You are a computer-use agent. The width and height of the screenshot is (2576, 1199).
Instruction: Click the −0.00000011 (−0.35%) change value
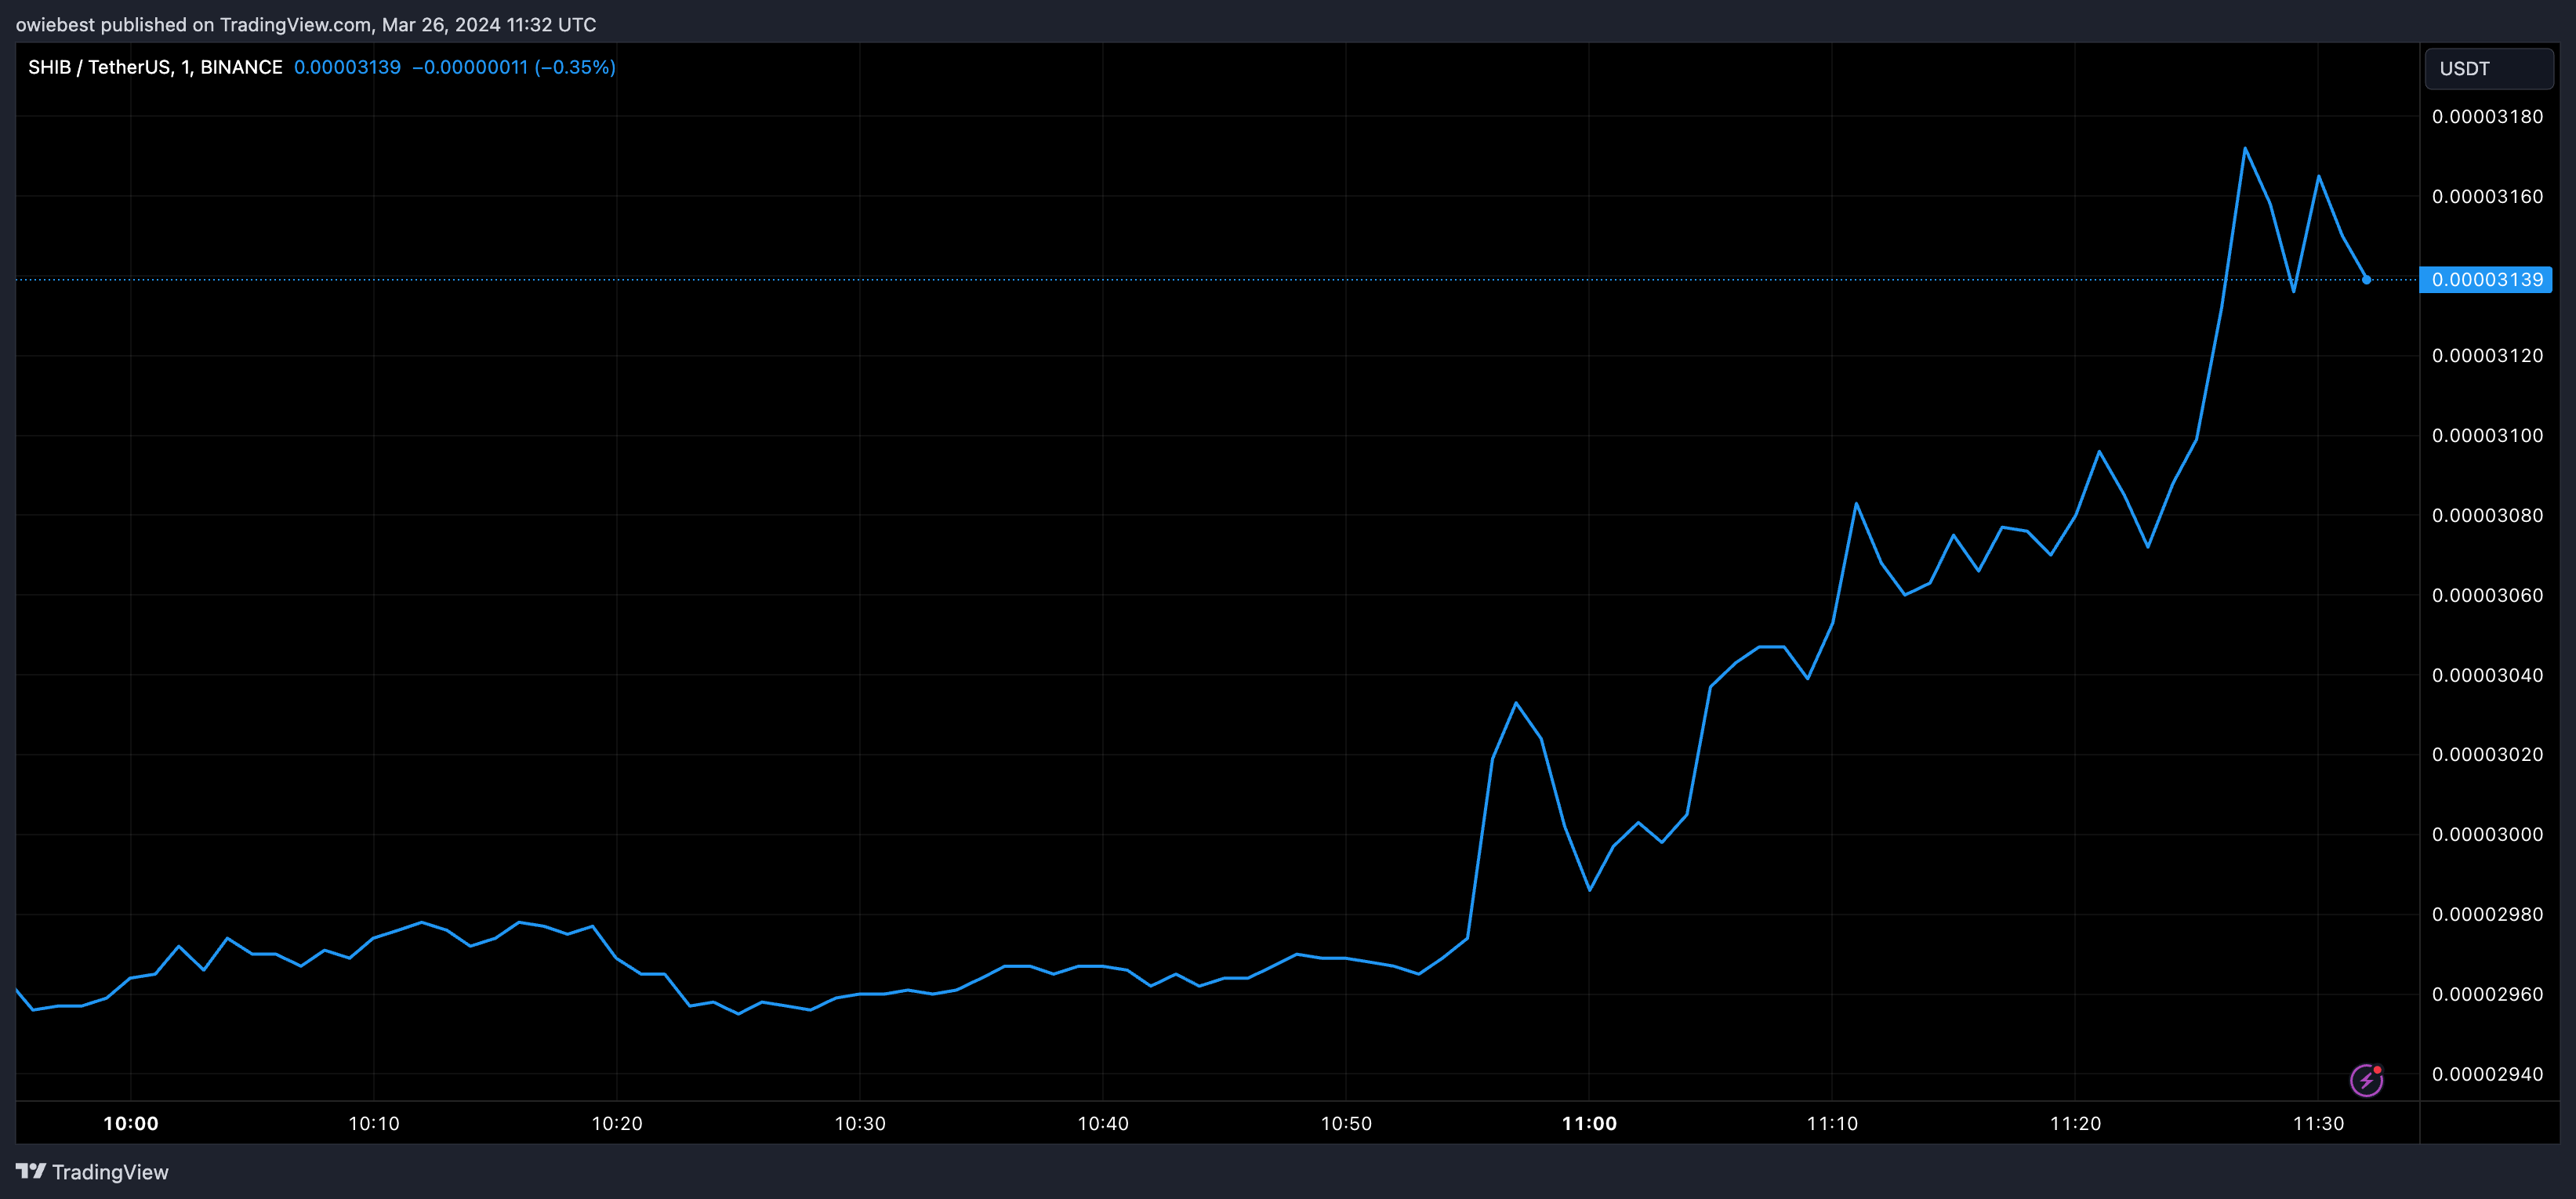(514, 67)
